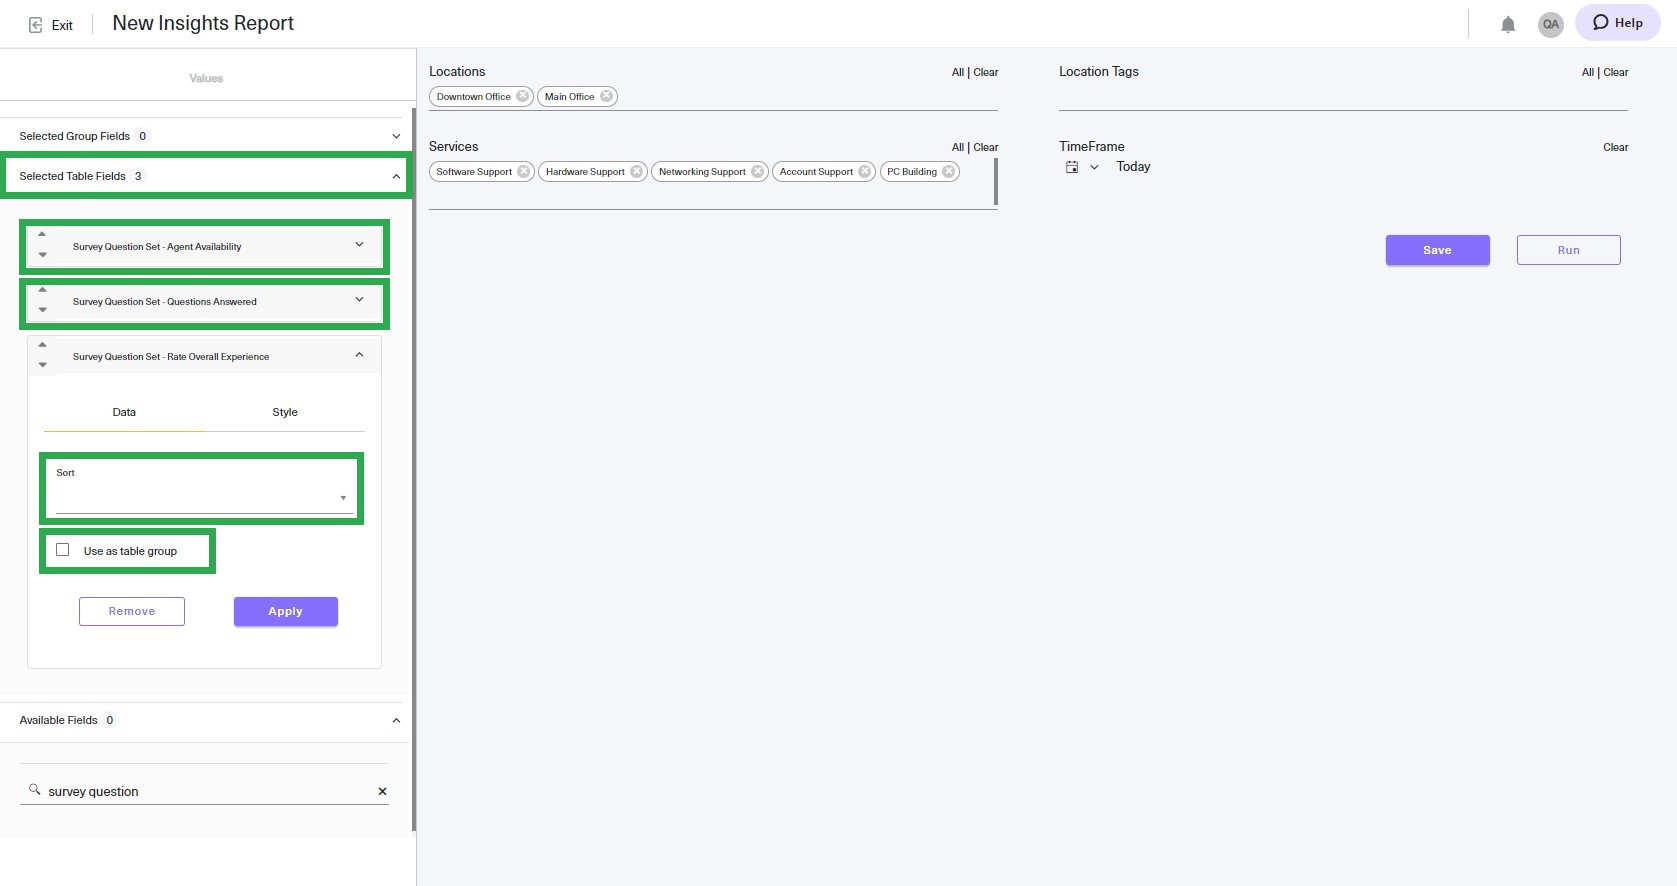The image size is (1677, 886).
Task: Move Agent Availability field down
Action: (x=42, y=255)
